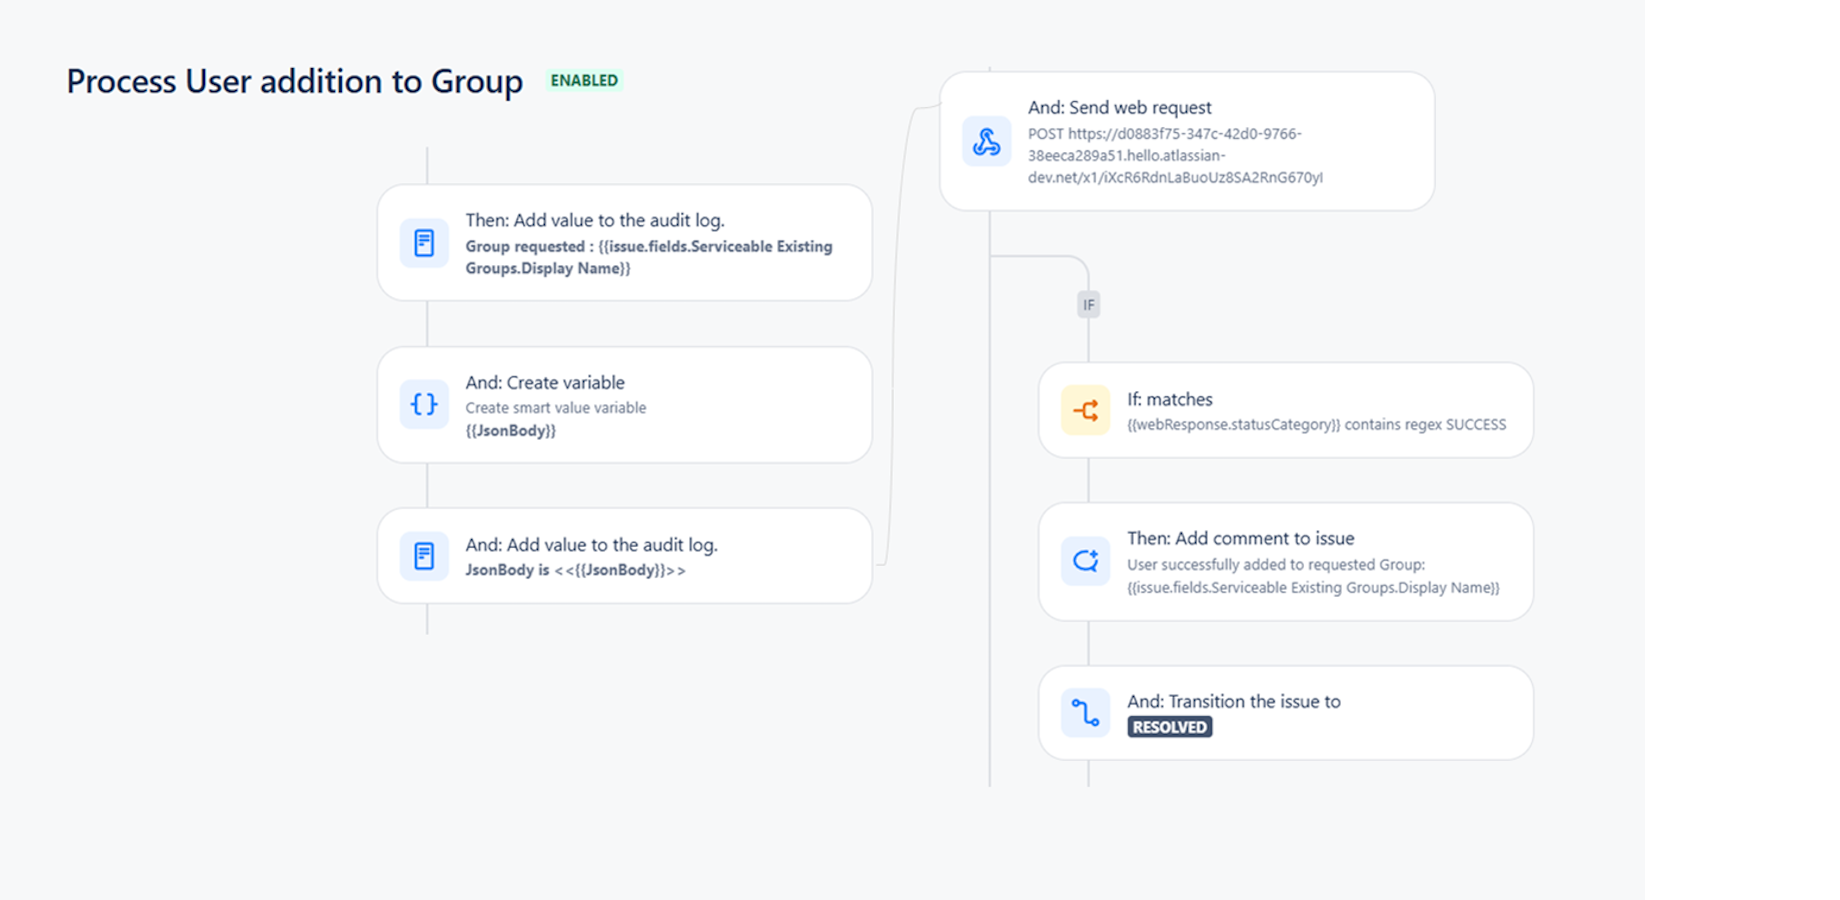Click 'Group requested' audit log message text
The width and height of the screenshot is (1840, 900).
point(648,257)
